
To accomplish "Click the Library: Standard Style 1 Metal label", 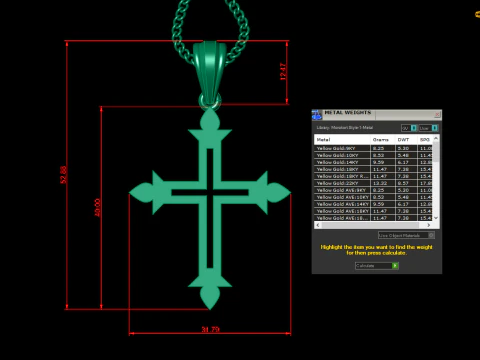I will click(345, 128).
